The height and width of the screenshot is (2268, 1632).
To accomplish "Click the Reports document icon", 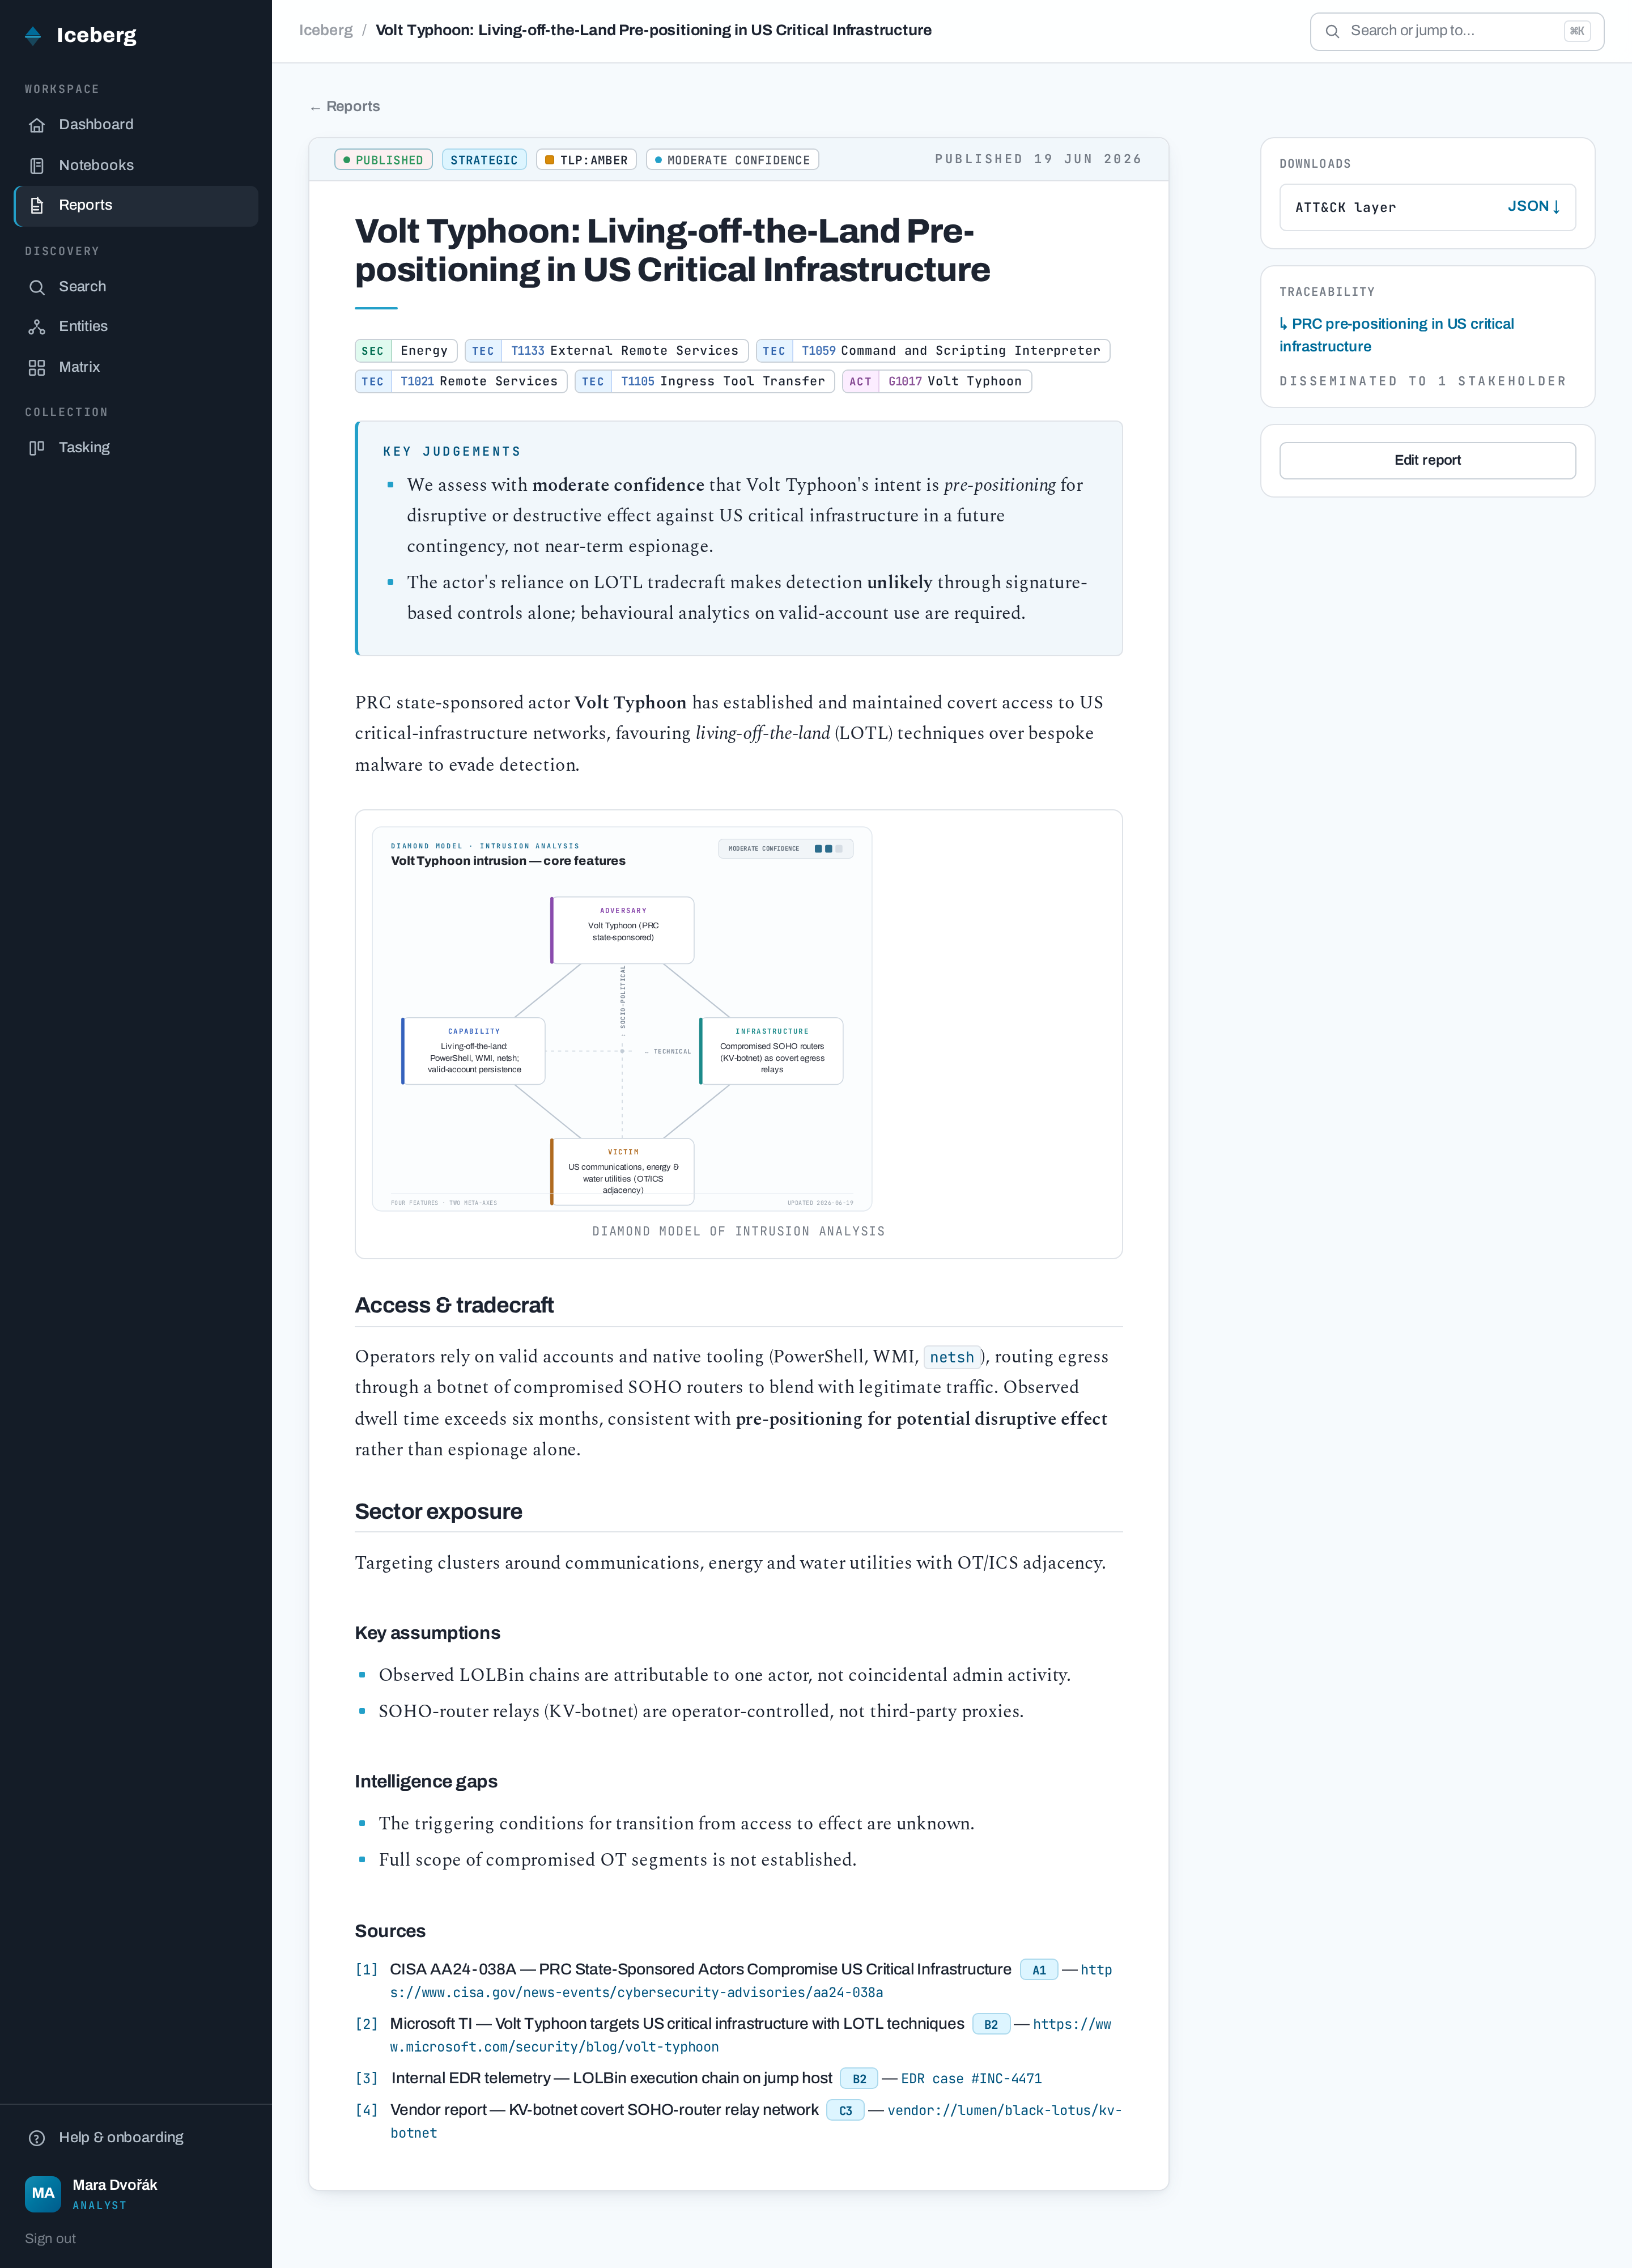I will [x=37, y=206].
